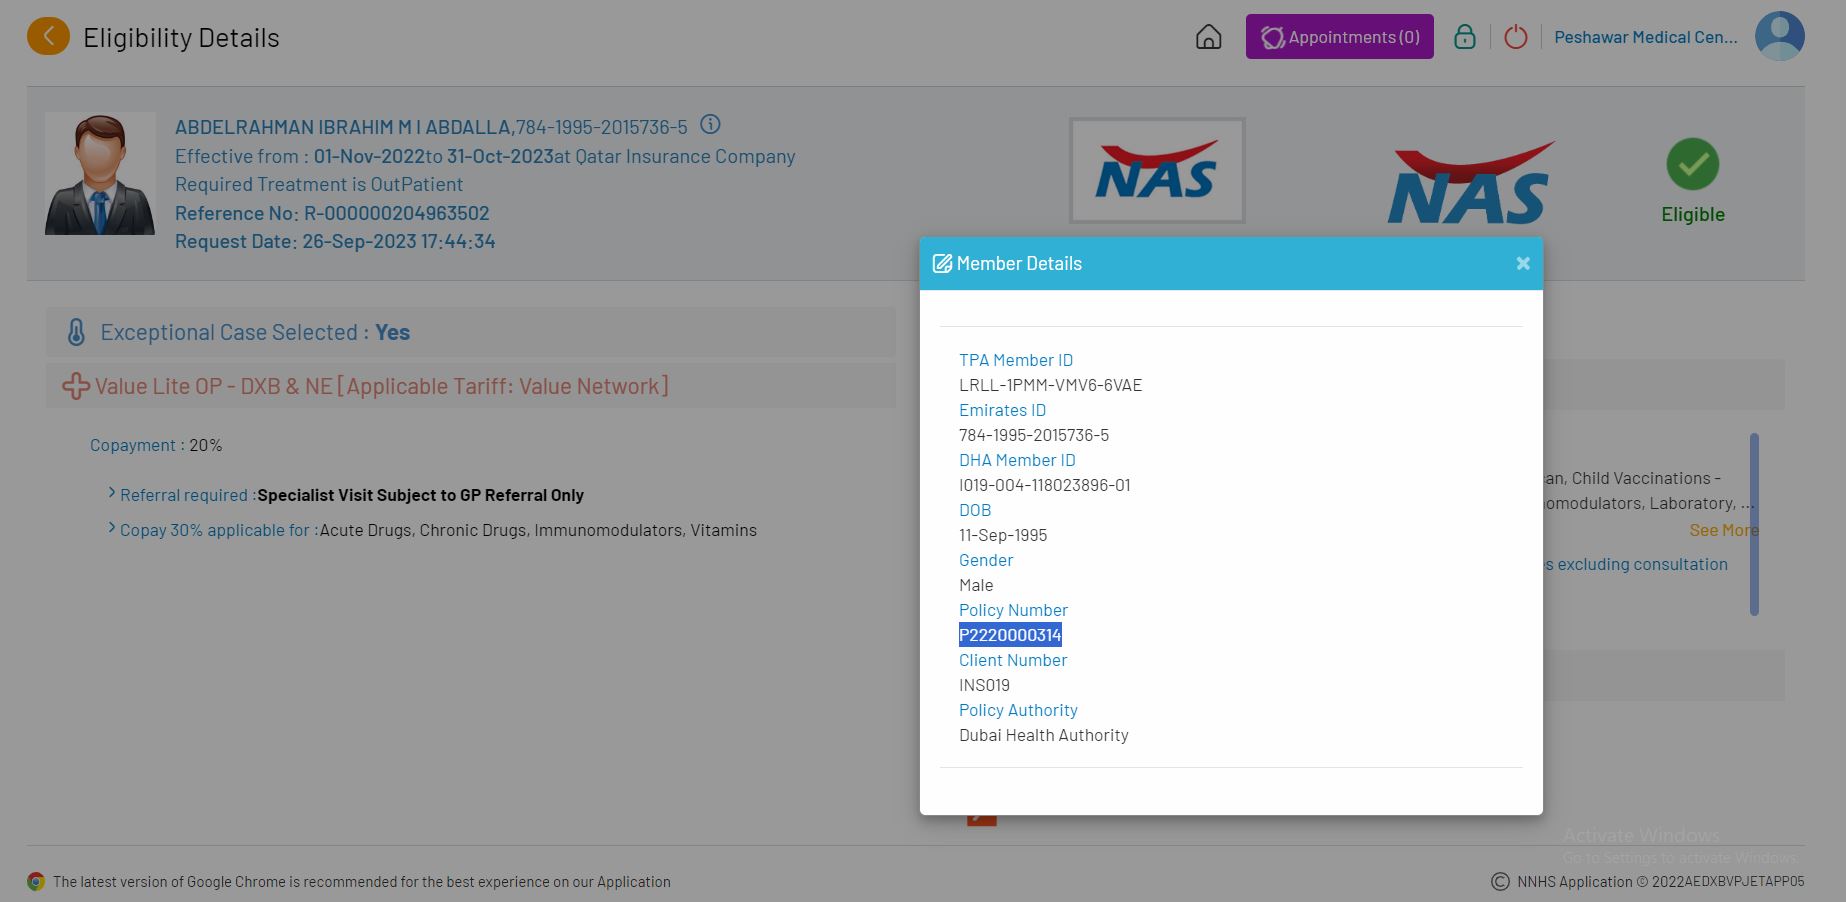Click the Member Details edit icon

pyautogui.click(x=942, y=264)
